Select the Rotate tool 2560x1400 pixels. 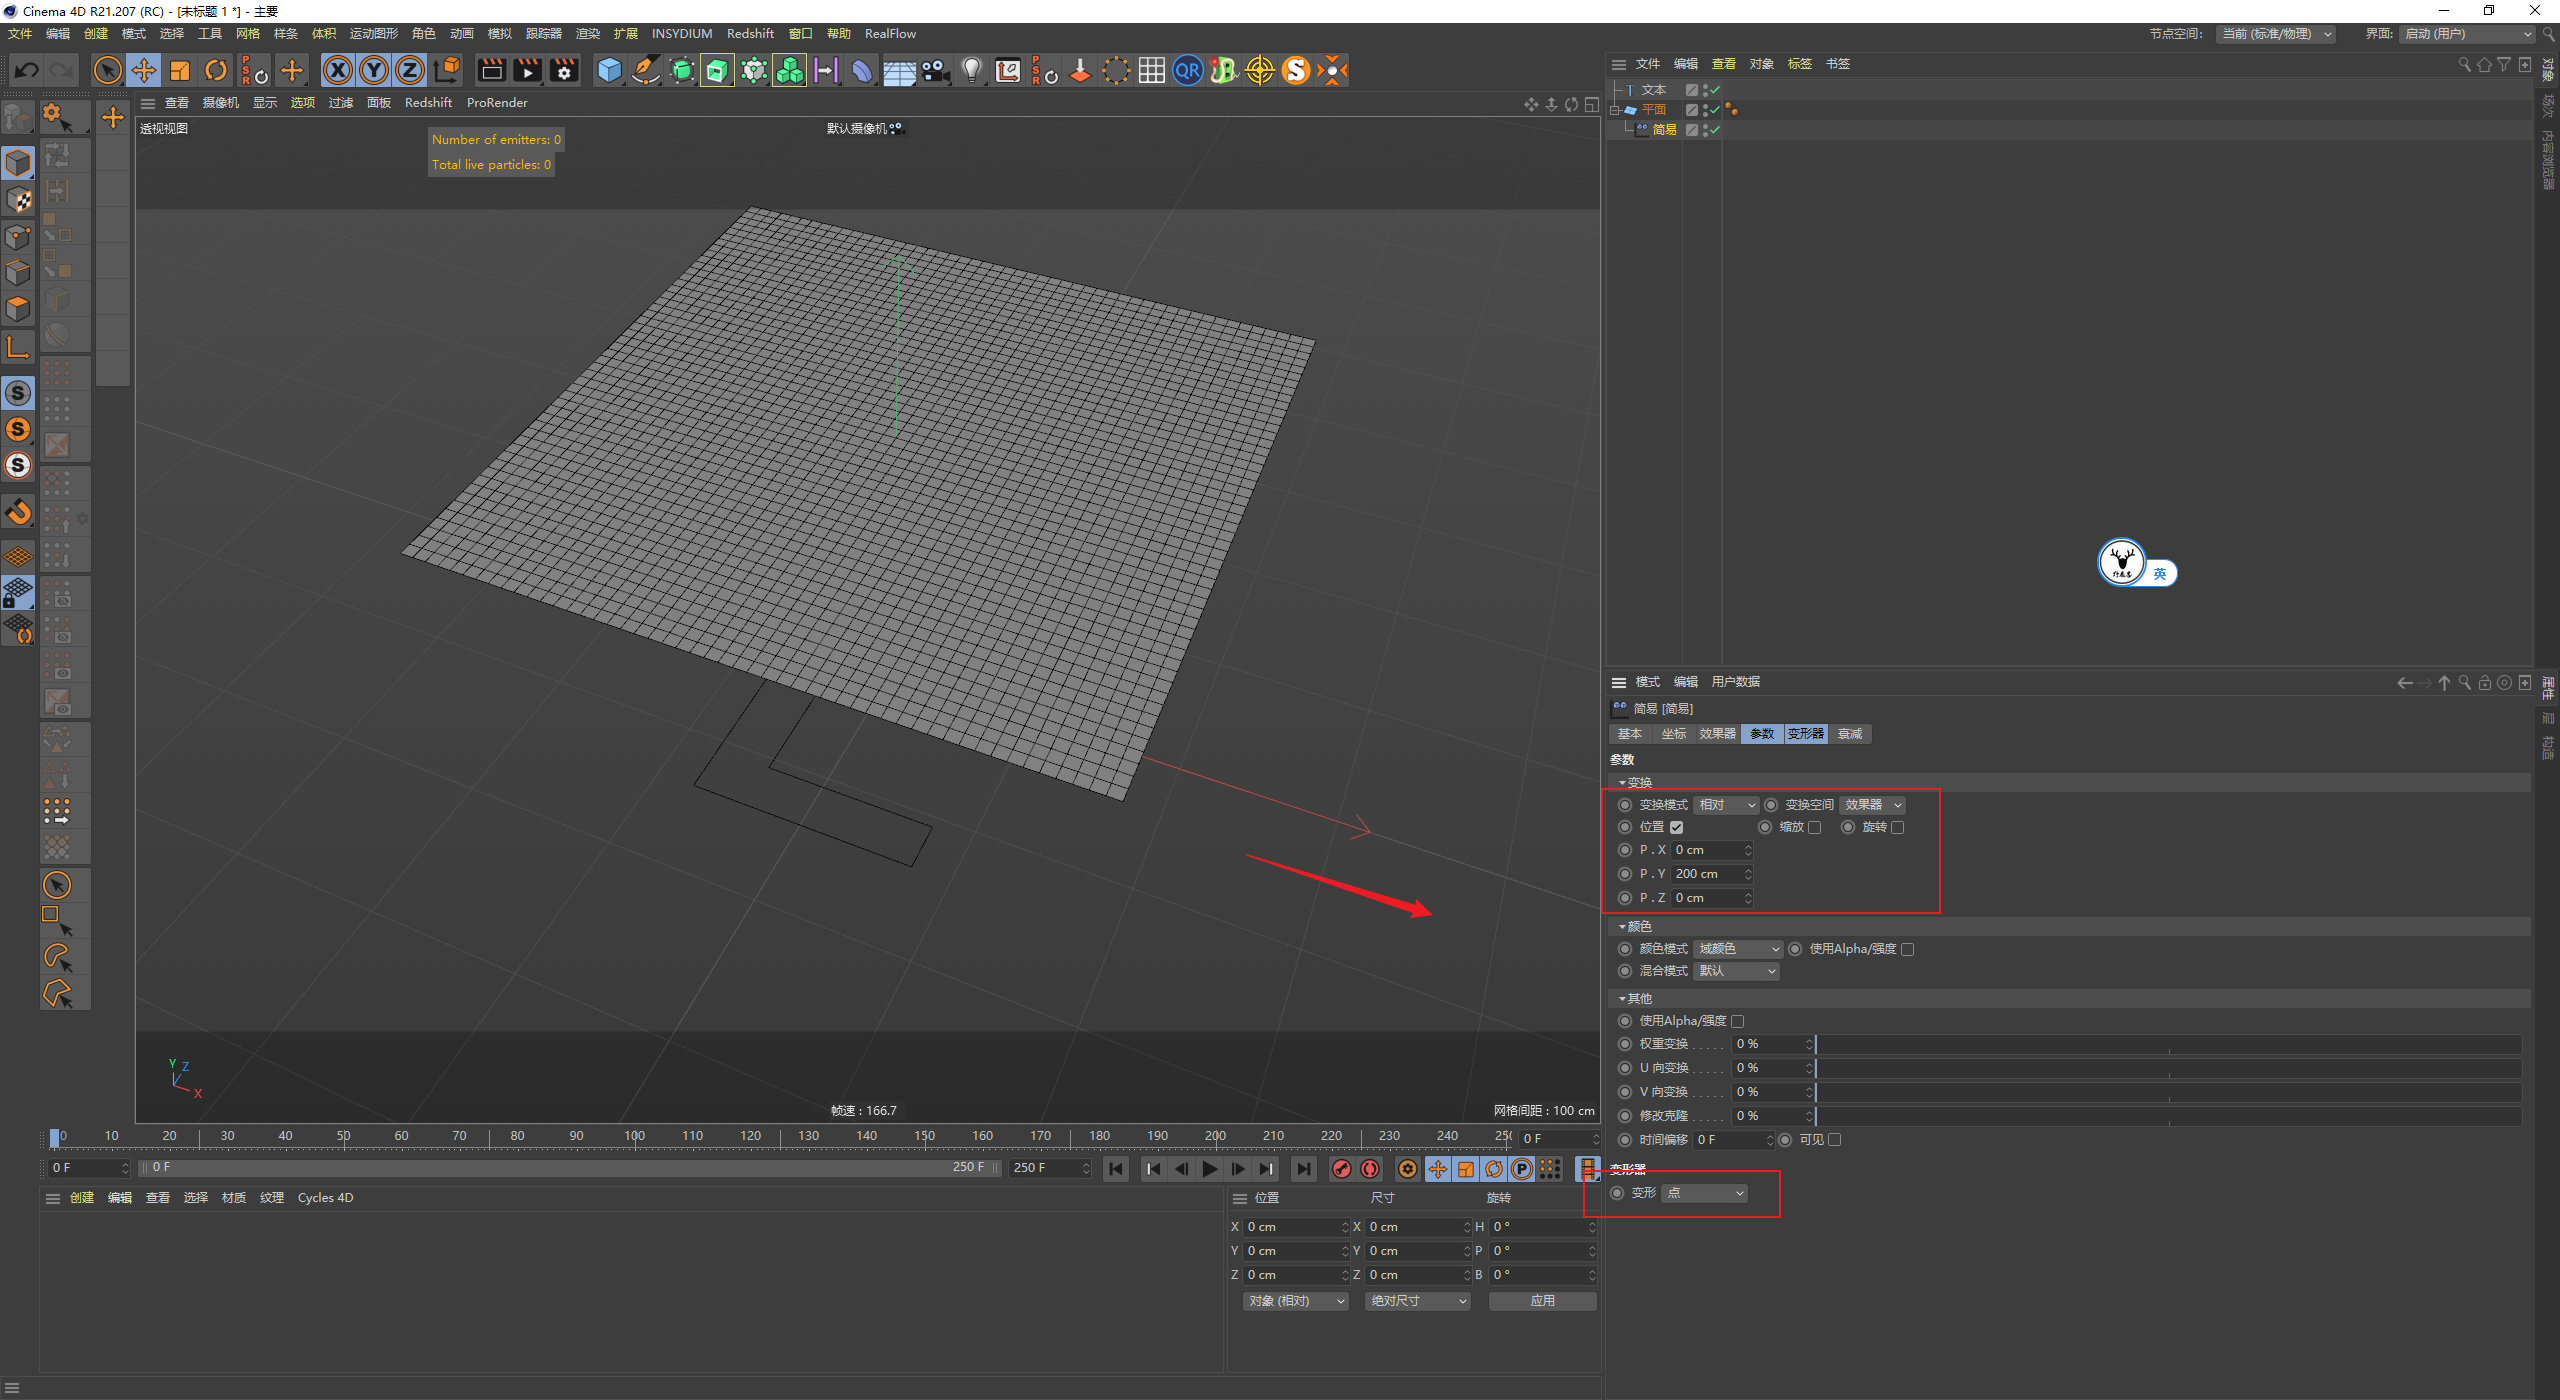215,70
